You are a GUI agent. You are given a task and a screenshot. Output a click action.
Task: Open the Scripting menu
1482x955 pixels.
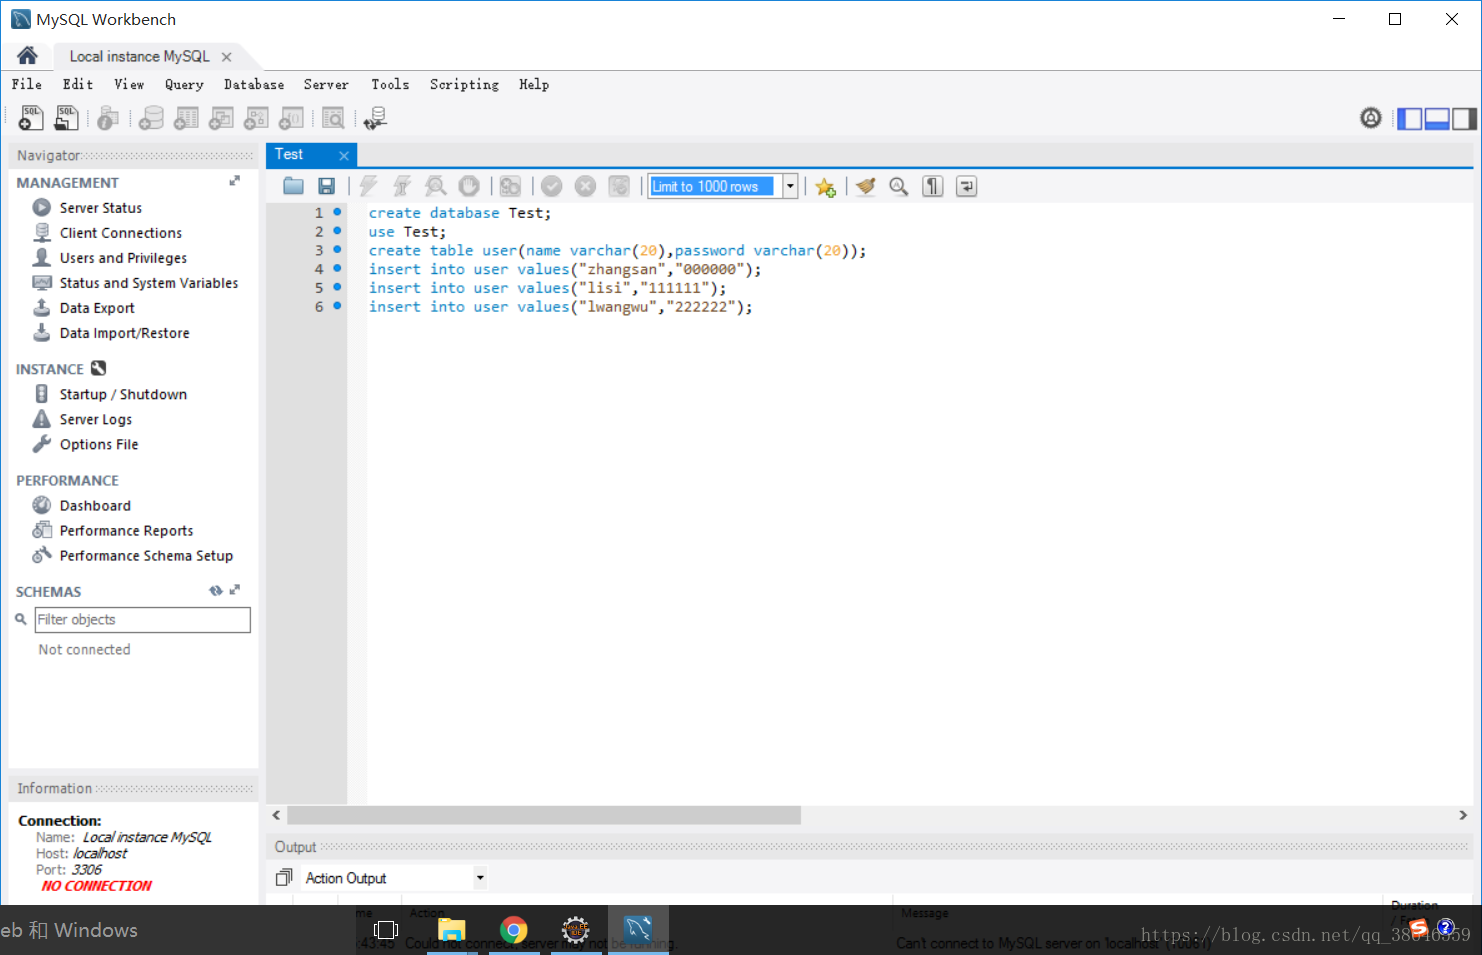[x=464, y=85]
